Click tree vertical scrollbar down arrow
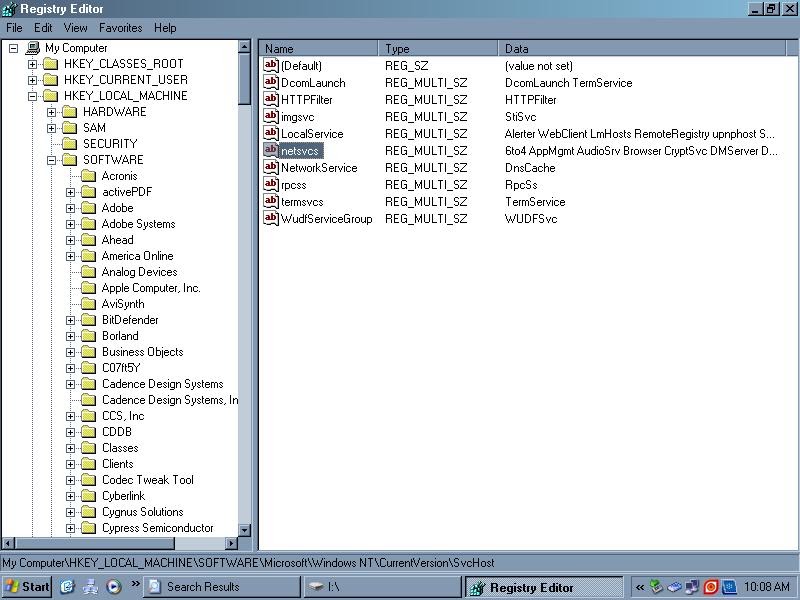The height and width of the screenshot is (600, 800). click(x=244, y=530)
